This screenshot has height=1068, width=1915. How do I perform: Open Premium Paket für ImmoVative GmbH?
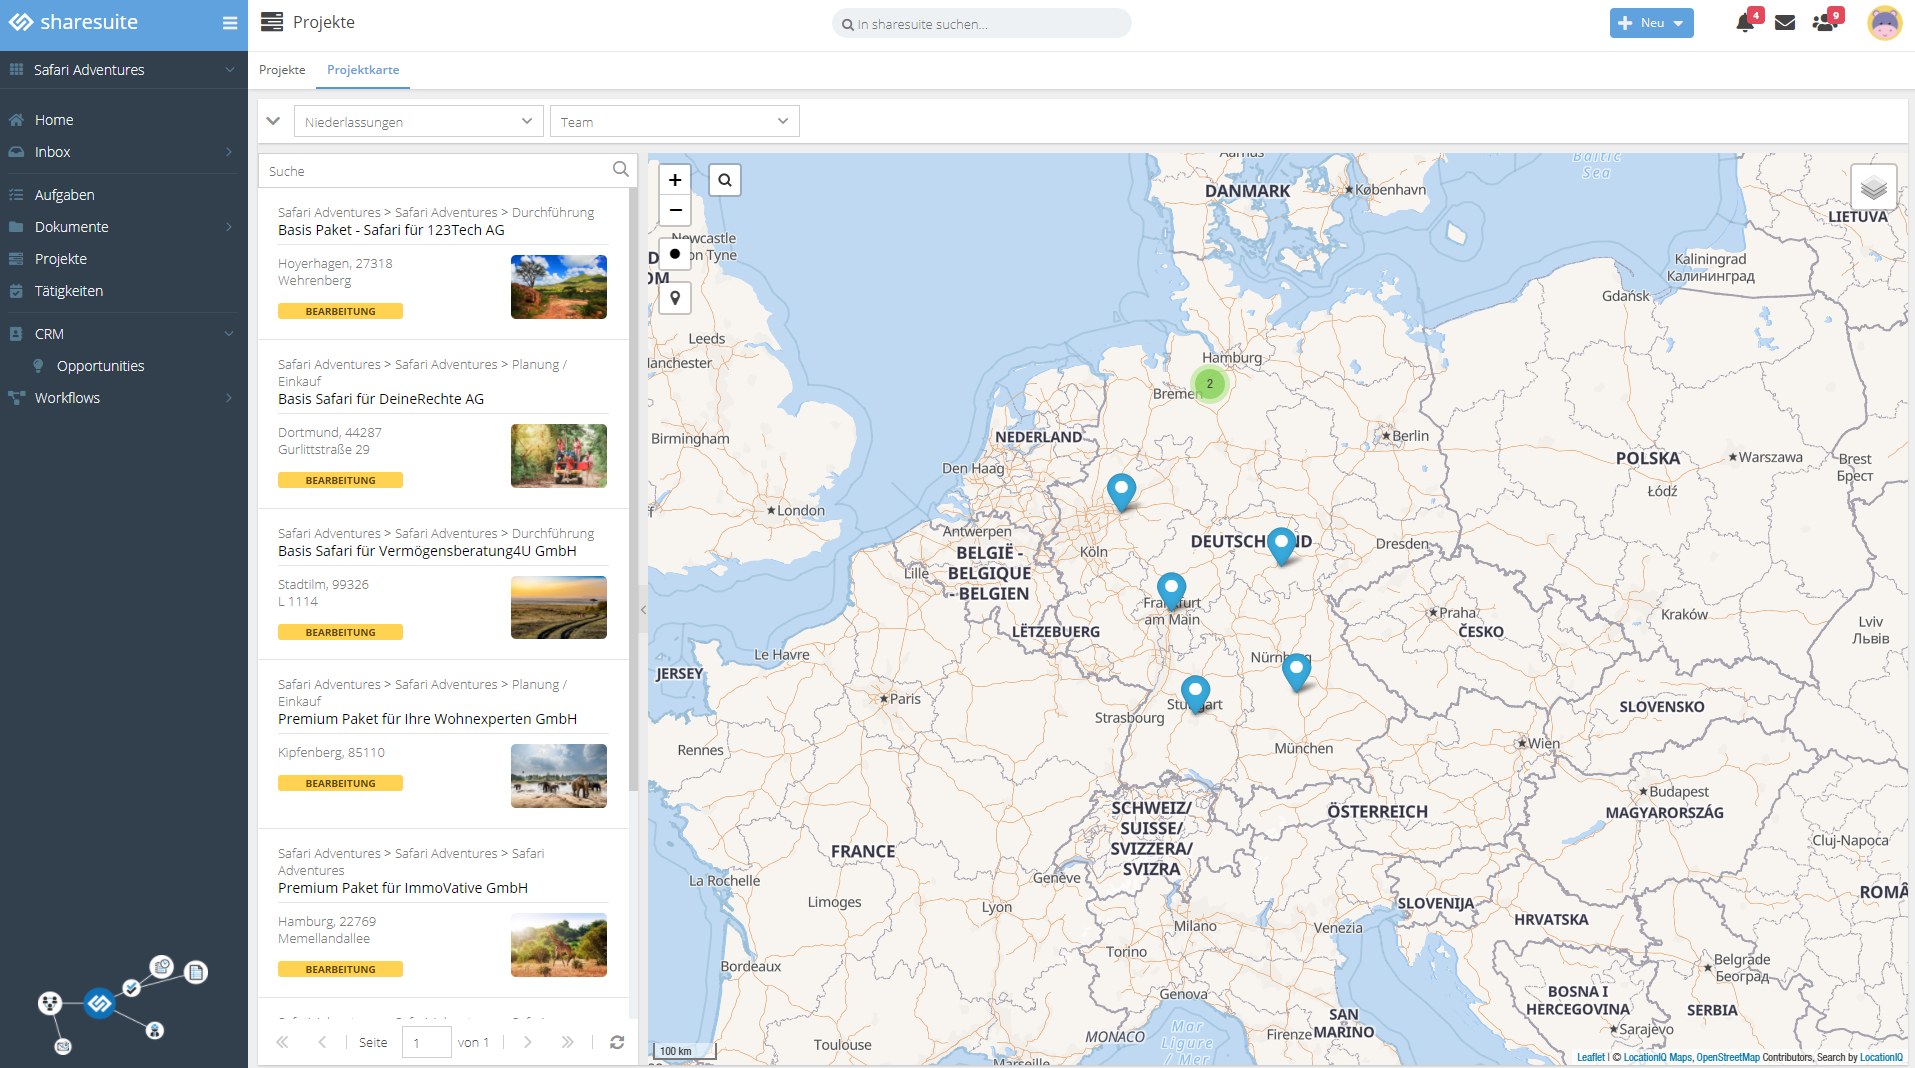(x=403, y=888)
